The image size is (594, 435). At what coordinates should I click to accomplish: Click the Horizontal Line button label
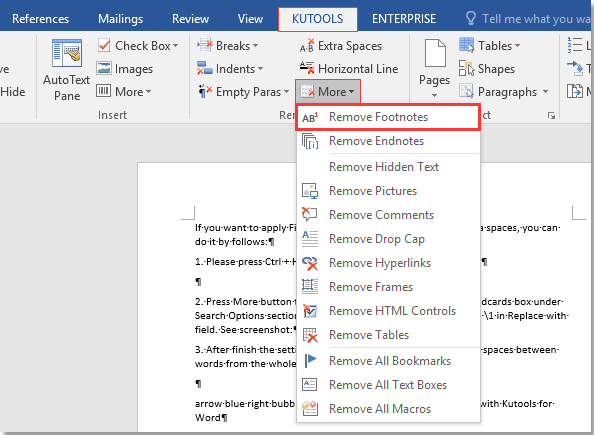click(358, 69)
